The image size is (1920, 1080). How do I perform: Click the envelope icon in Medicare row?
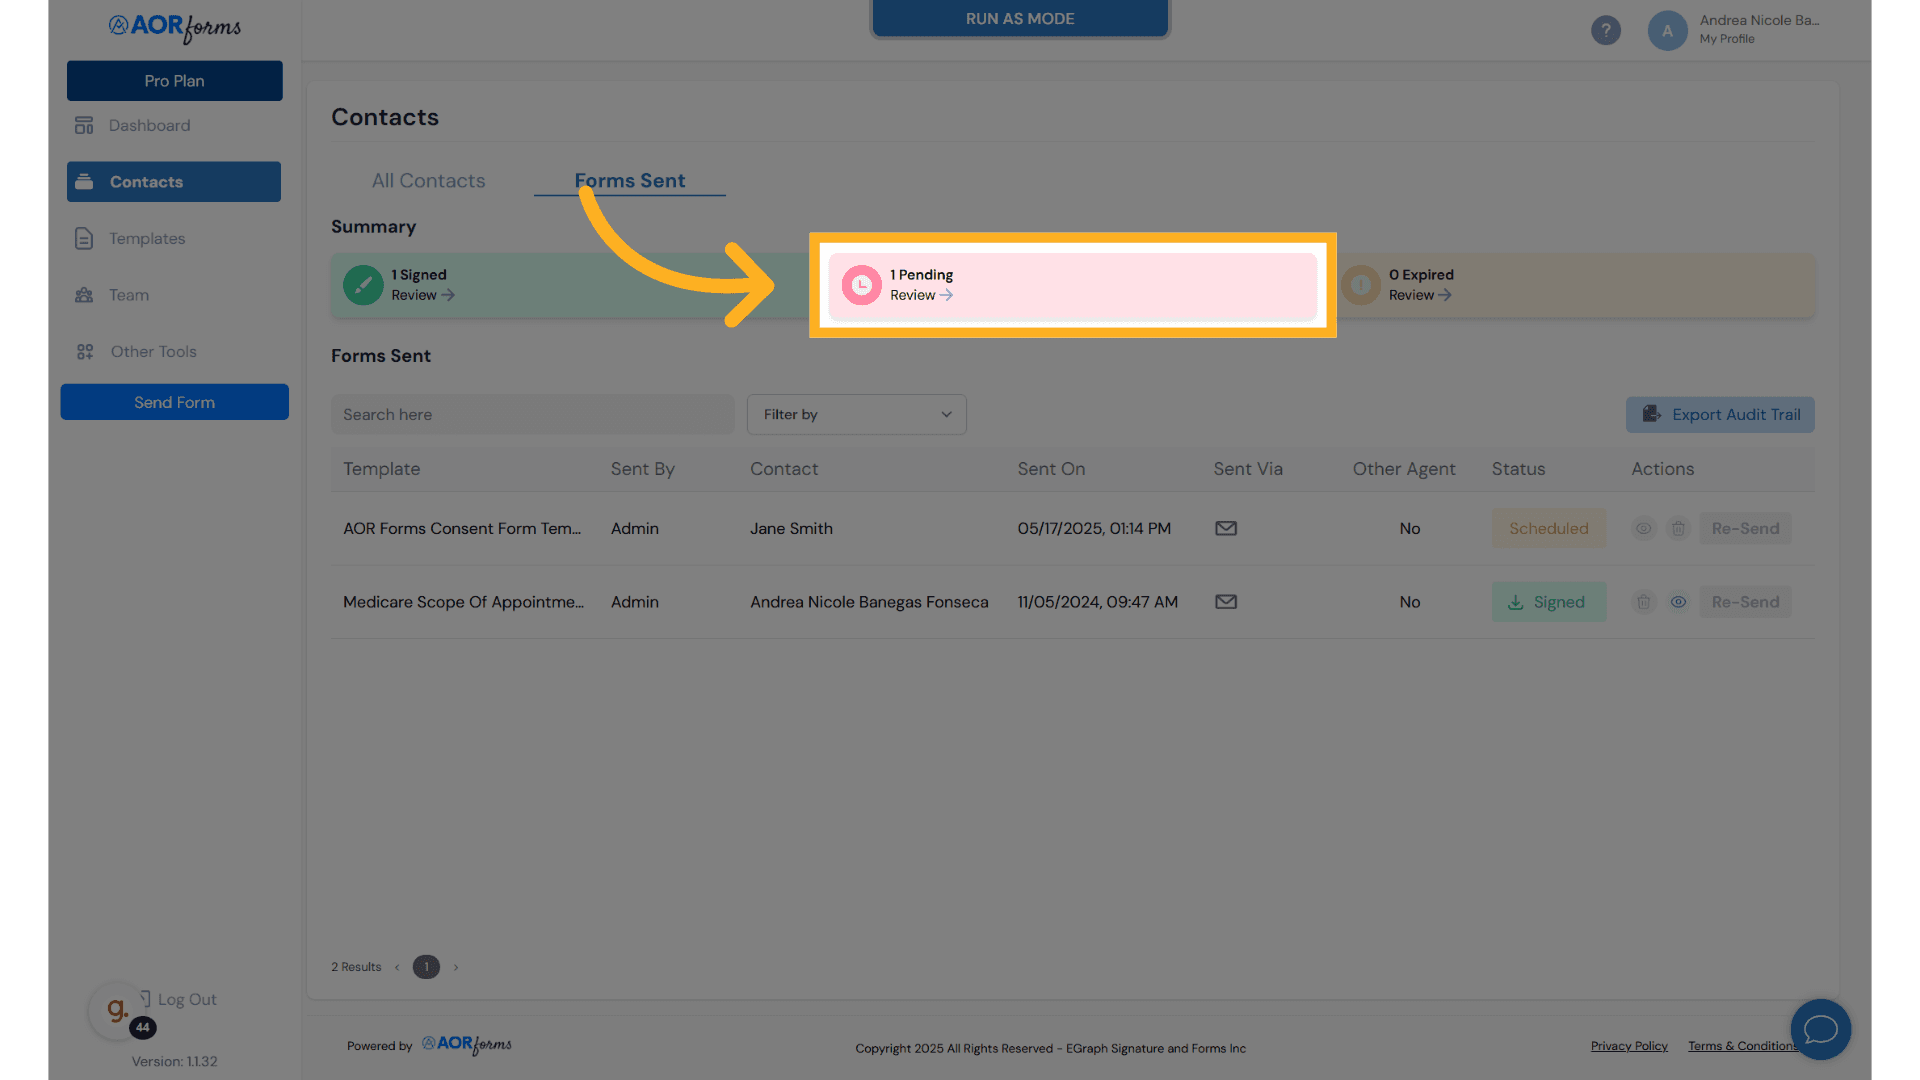[1226, 602]
